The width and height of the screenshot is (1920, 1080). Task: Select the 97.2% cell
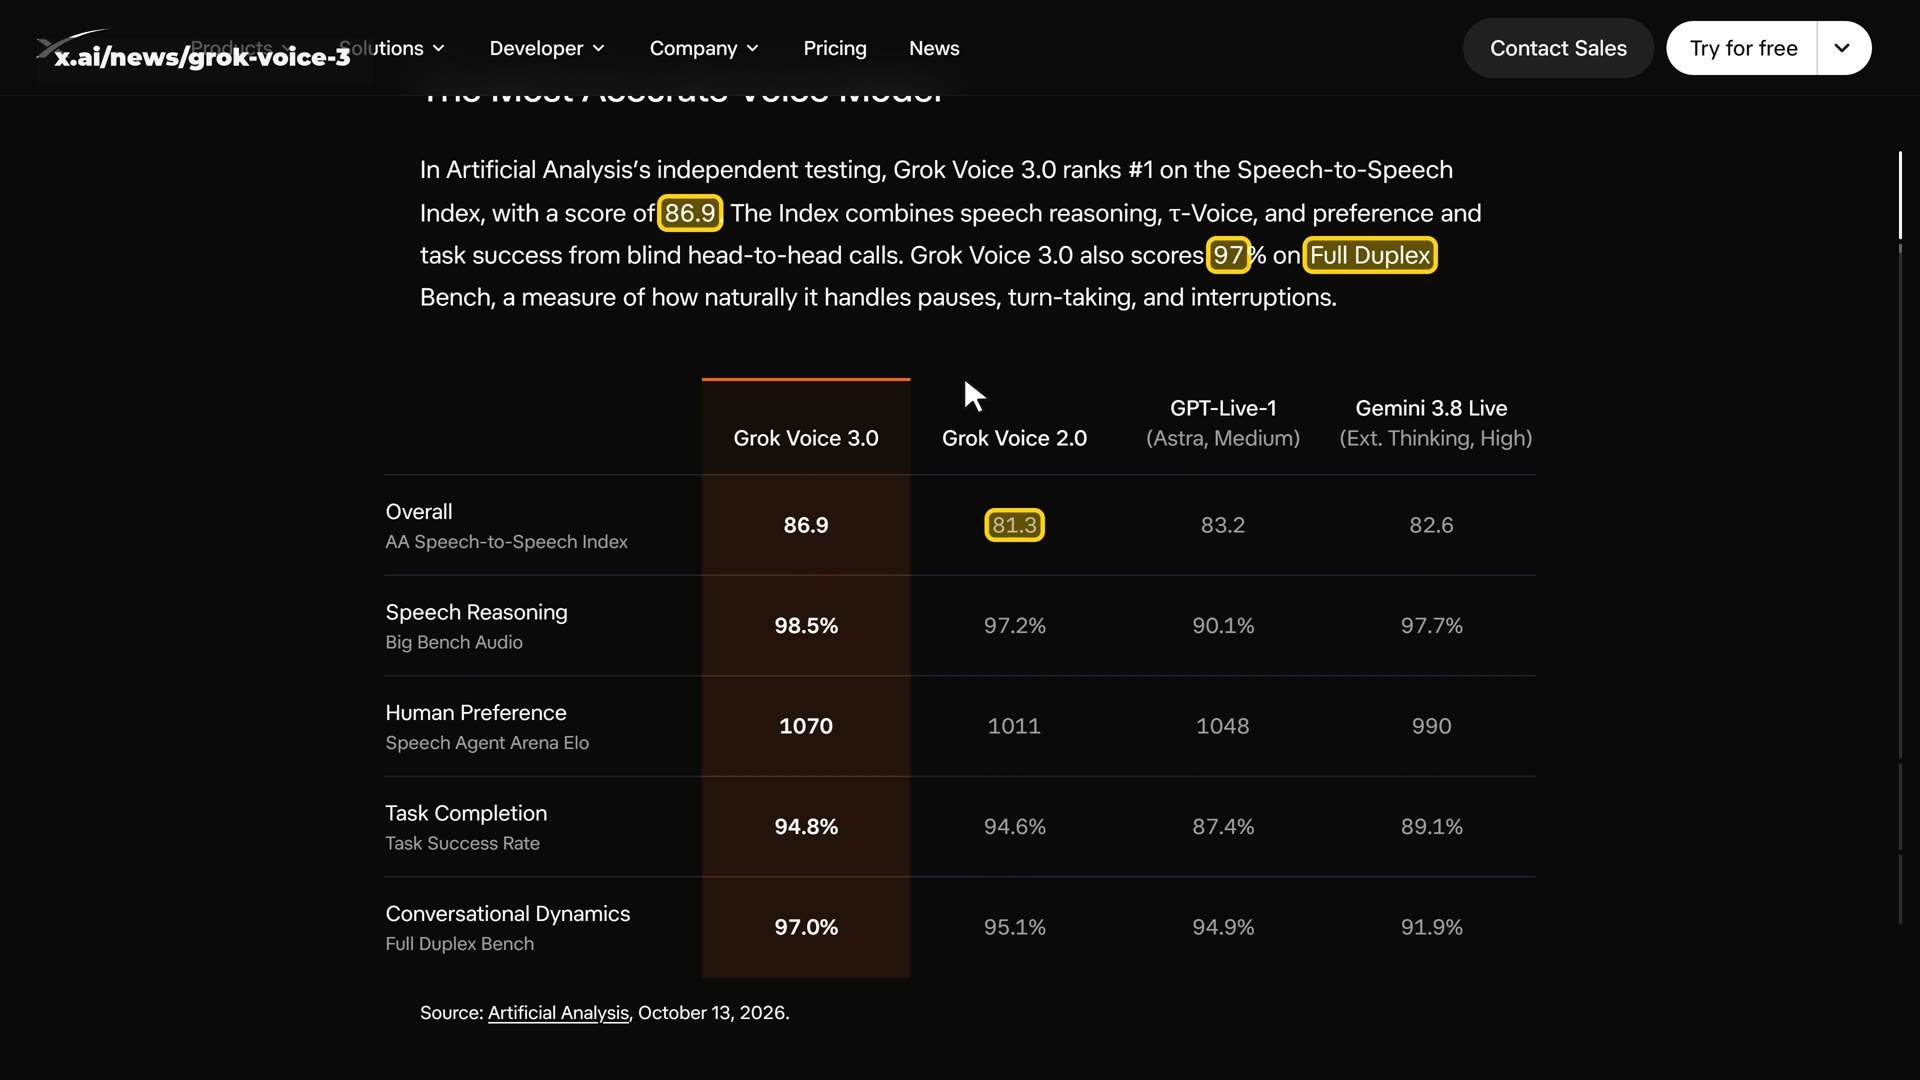pyautogui.click(x=1014, y=626)
